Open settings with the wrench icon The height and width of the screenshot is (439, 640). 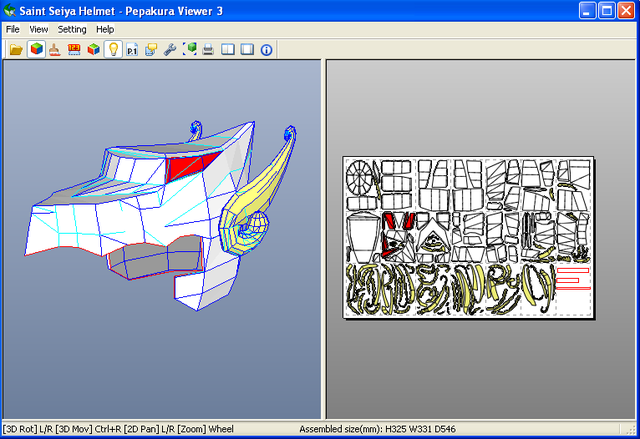(x=170, y=49)
